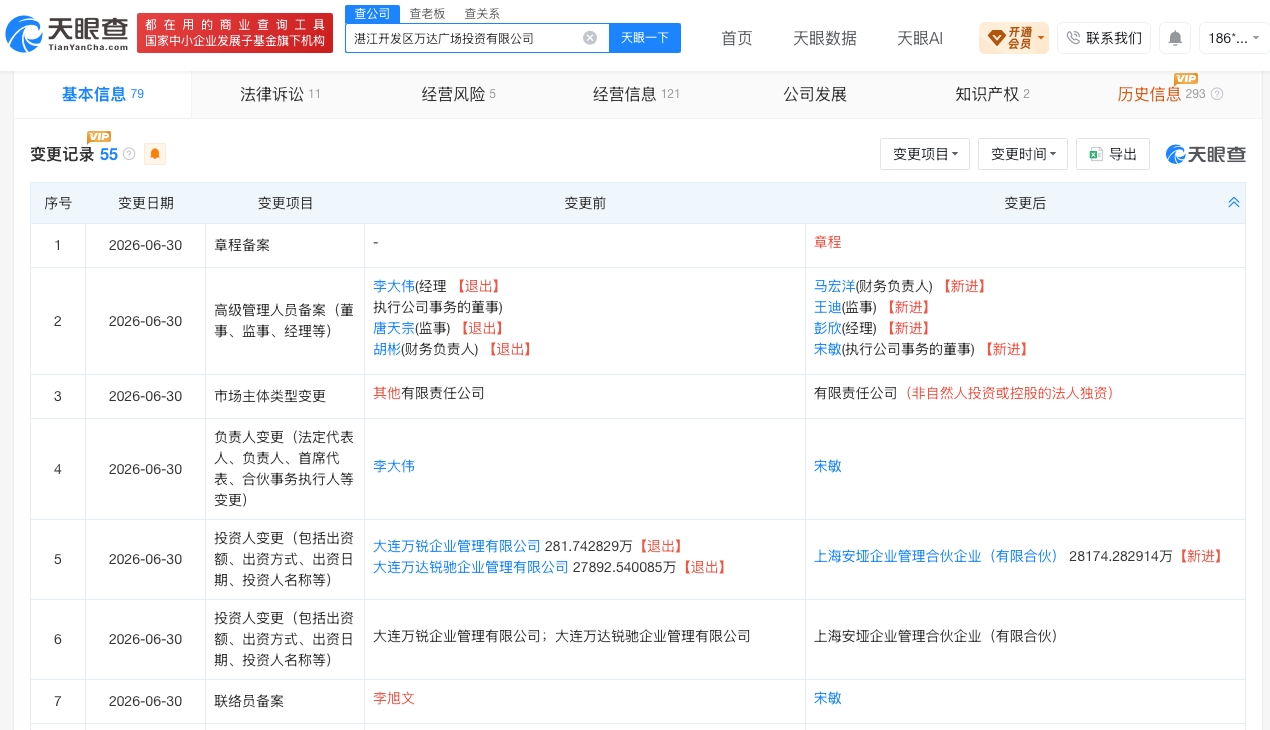The image size is (1270, 730).
Task: Click the 章程备案 change item cell
Action: [285, 245]
